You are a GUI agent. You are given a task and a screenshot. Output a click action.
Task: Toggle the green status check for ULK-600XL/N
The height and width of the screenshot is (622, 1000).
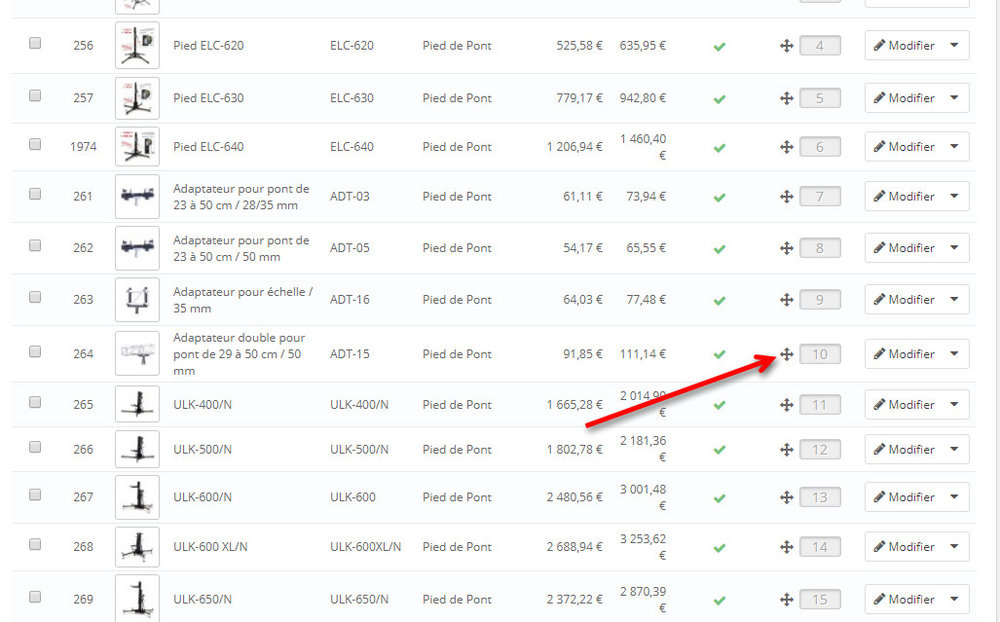click(719, 547)
